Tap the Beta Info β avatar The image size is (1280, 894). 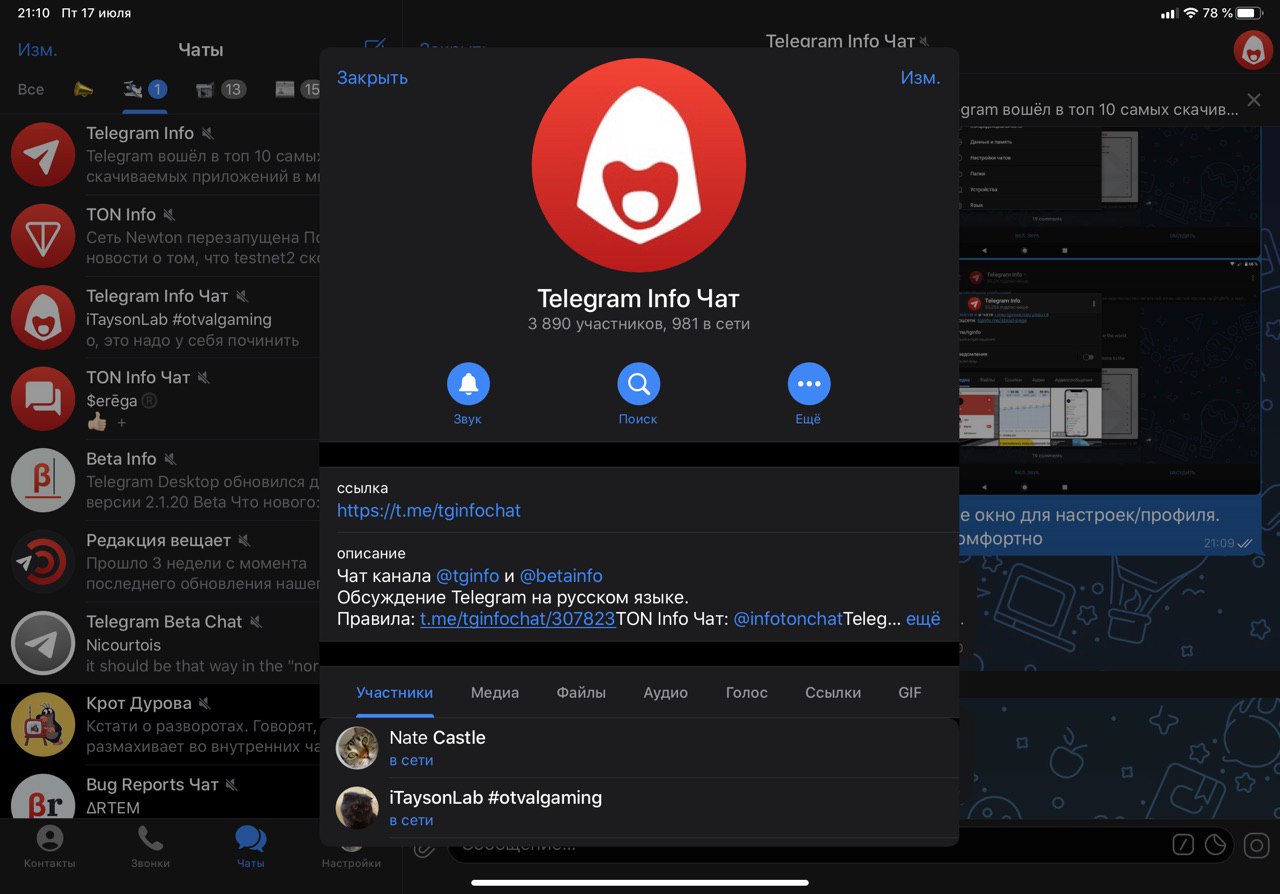coord(43,481)
